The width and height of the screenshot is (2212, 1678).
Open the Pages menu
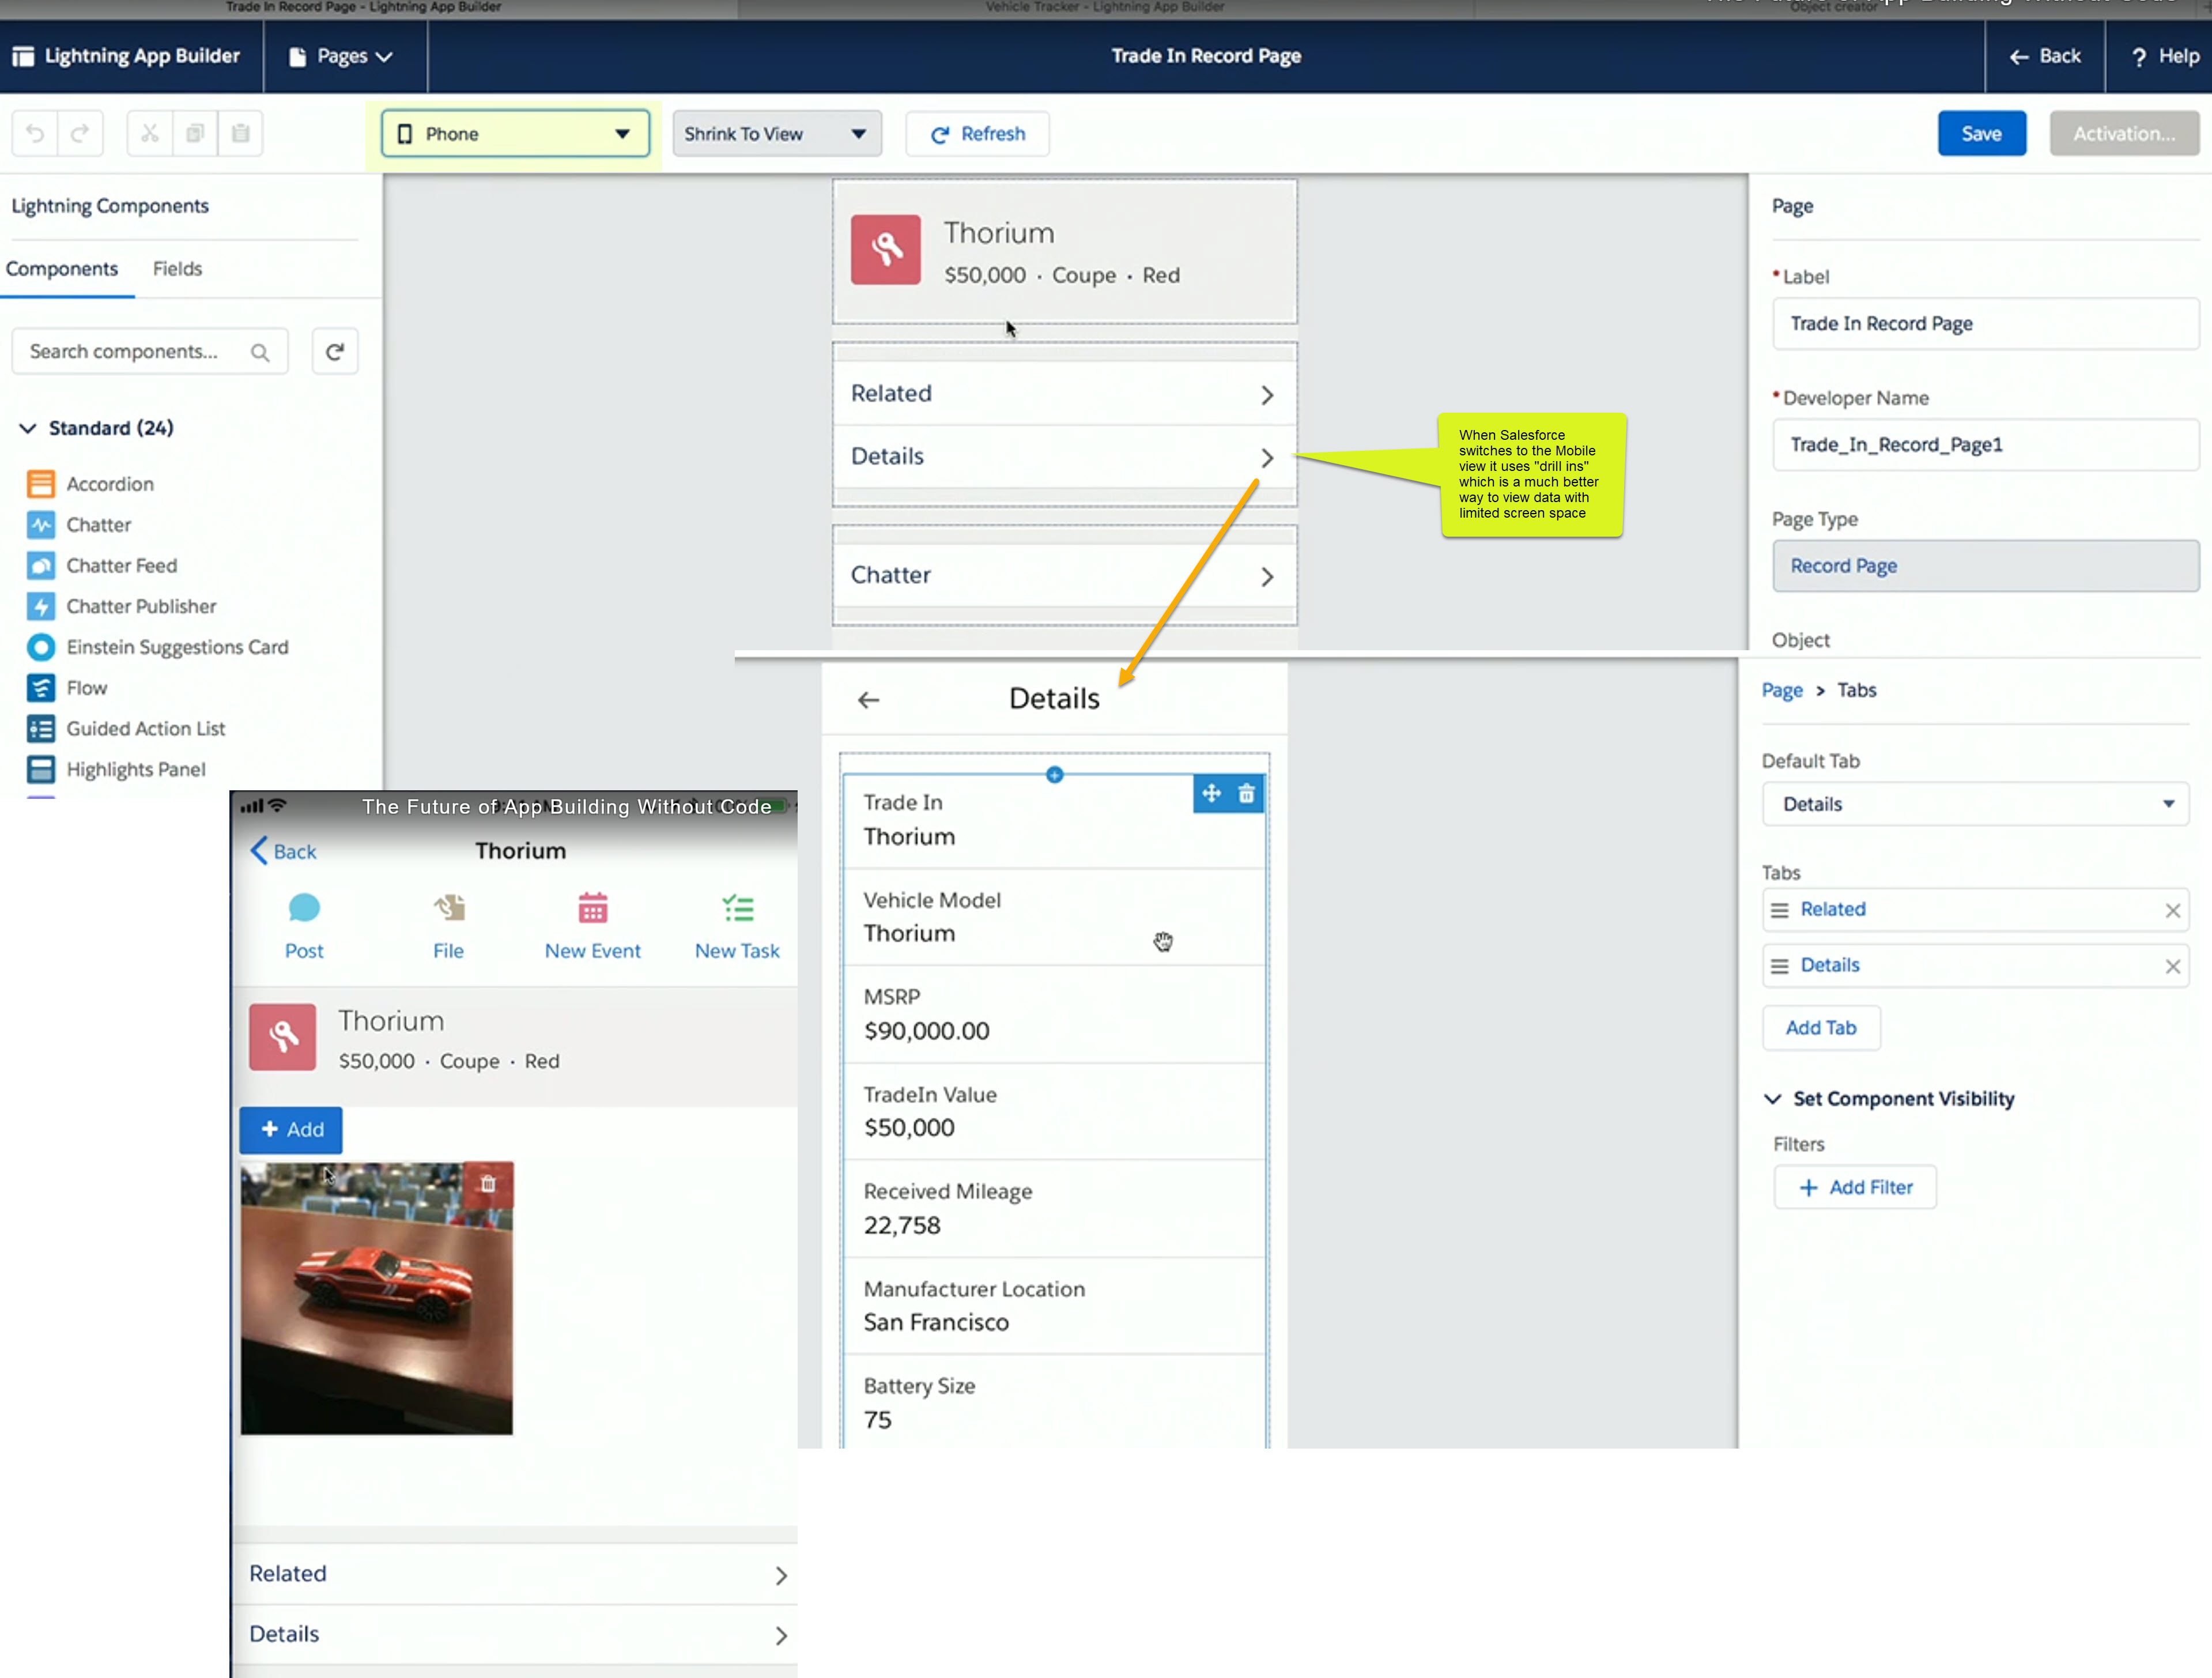coord(341,57)
